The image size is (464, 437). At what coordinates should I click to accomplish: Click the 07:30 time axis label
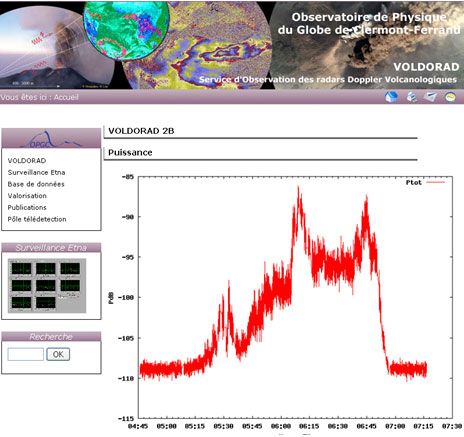click(x=452, y=426)
